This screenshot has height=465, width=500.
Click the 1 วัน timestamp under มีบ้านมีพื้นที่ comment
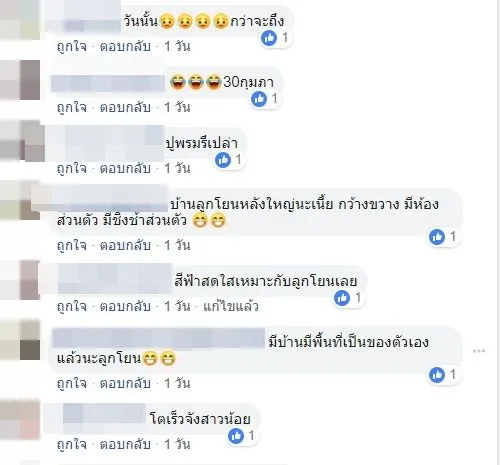[x=177, y=384]
